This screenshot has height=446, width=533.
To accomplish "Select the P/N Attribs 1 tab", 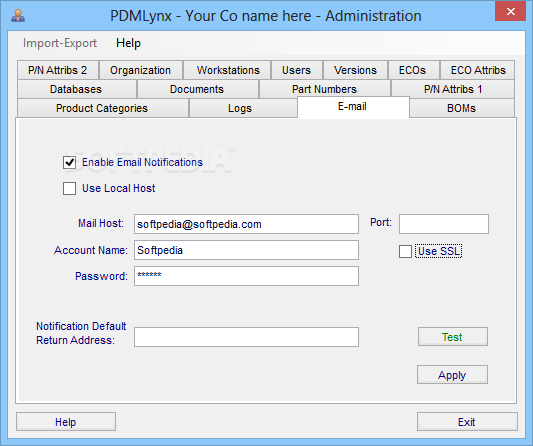I will click(453, 89).
